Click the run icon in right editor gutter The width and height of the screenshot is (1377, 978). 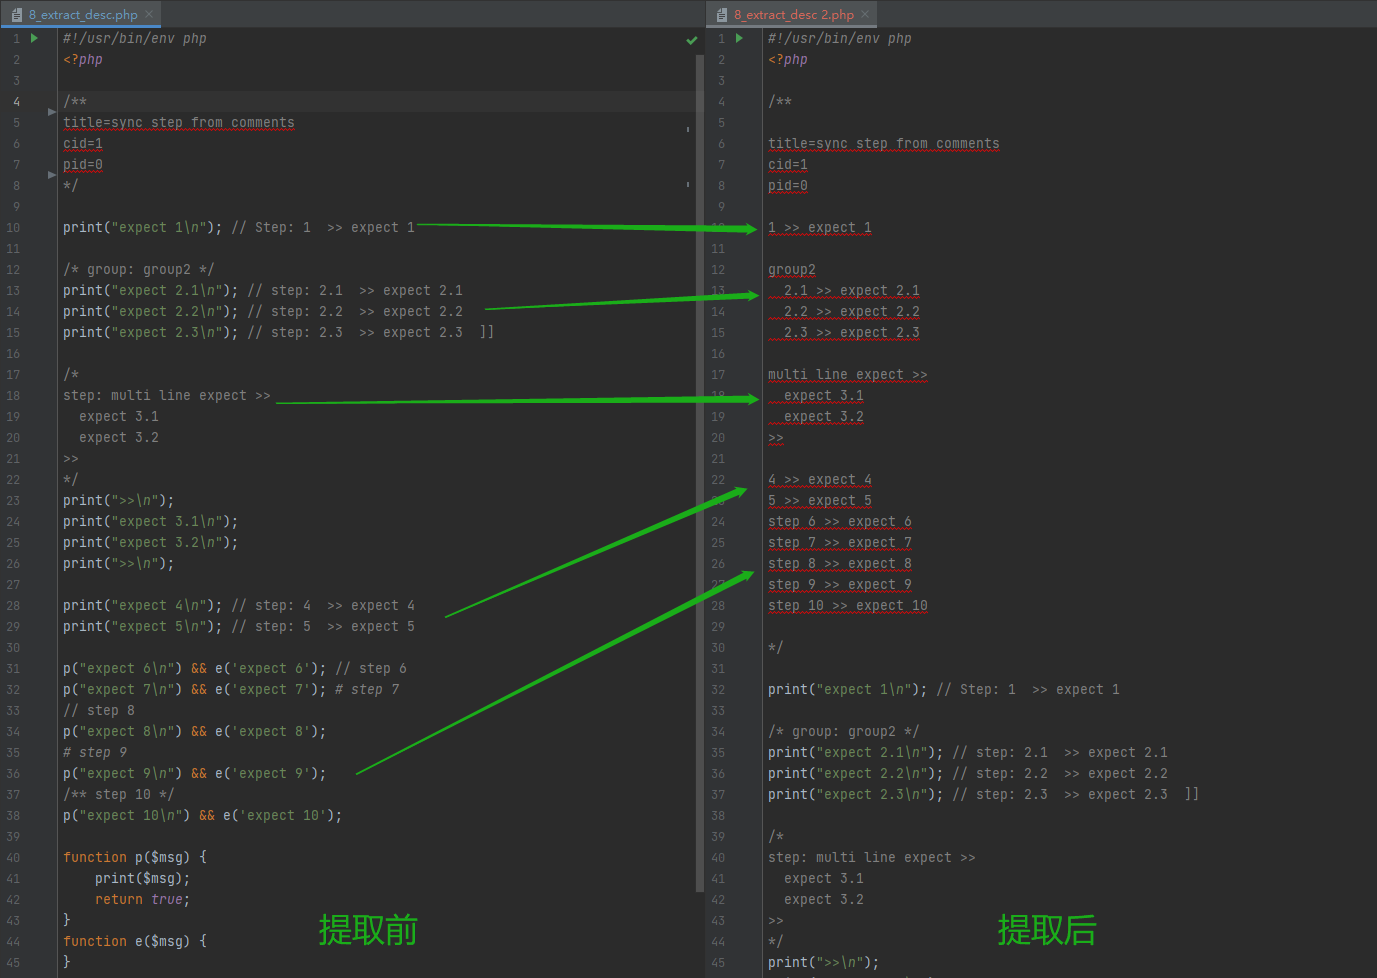pos(740,38)
